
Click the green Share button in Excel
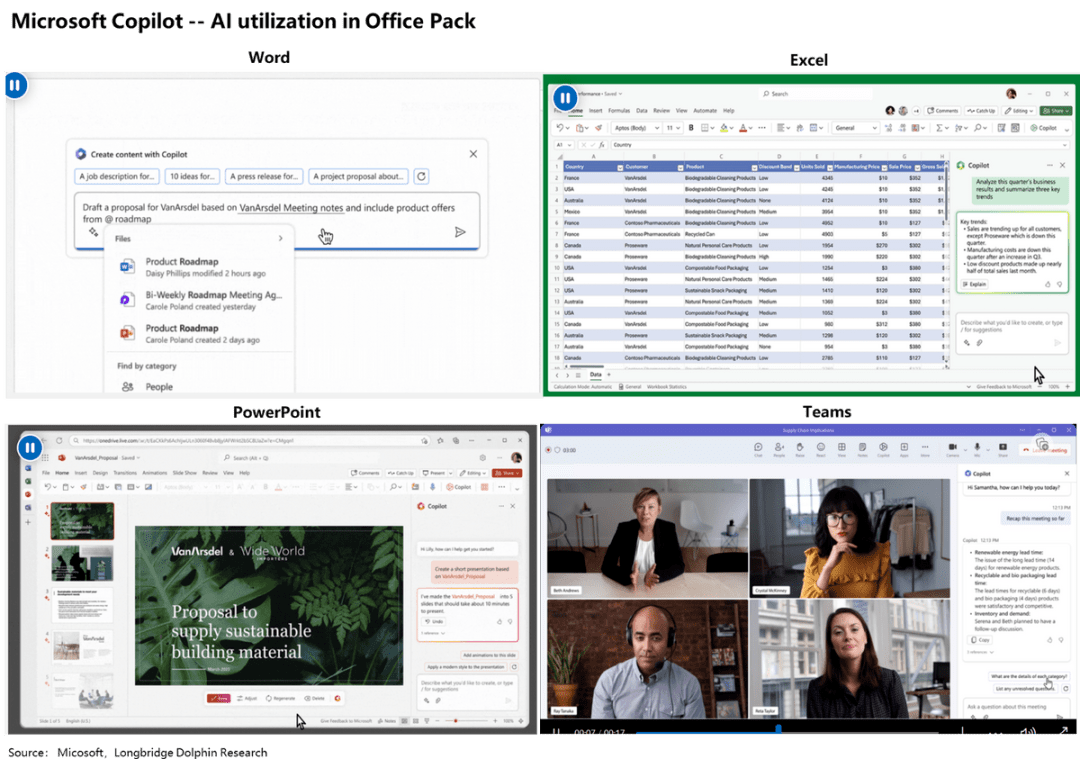(x=1056, y=111)
